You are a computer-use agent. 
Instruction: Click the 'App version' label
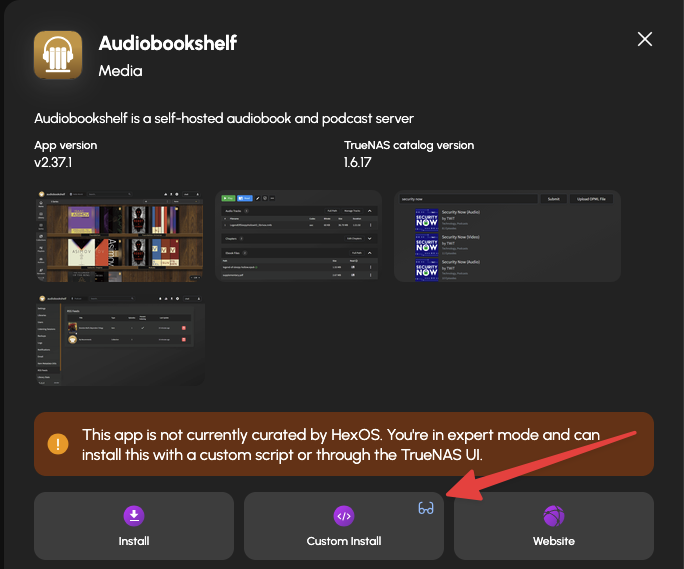pyautogui.click(x=66, y=145)
